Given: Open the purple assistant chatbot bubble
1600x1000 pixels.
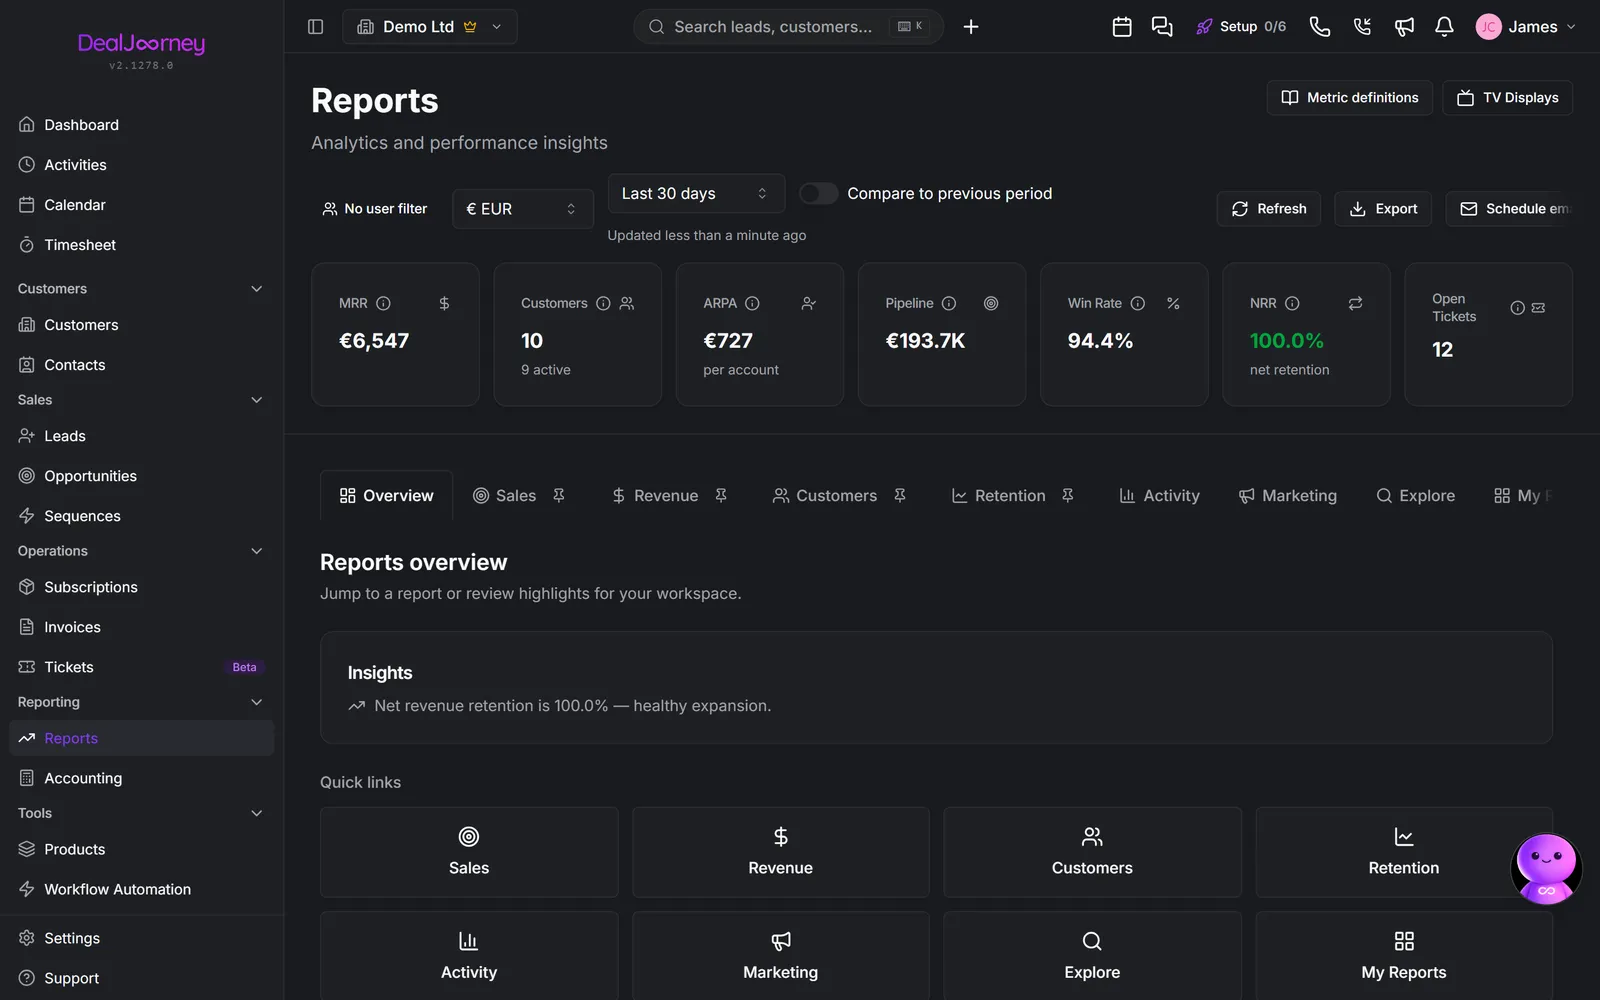Looking at the screenshot, I should 1546,868.
